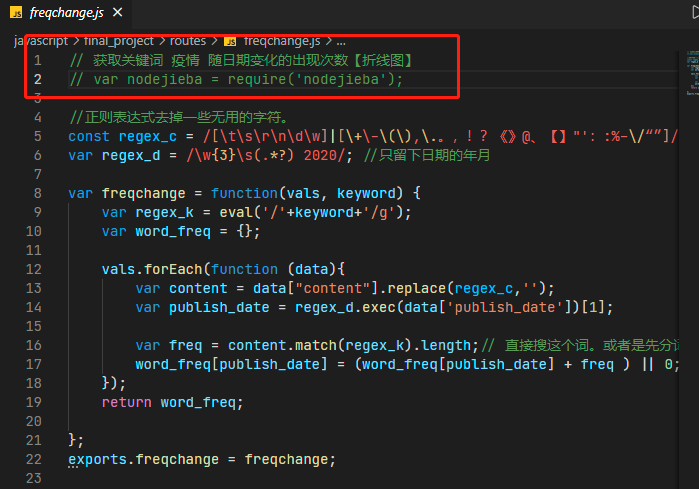Viewport: 699px width, 489px height.
Task: Click the line 1 comment about 折线图
Action: pyautogui.click(x=243, y=60)
